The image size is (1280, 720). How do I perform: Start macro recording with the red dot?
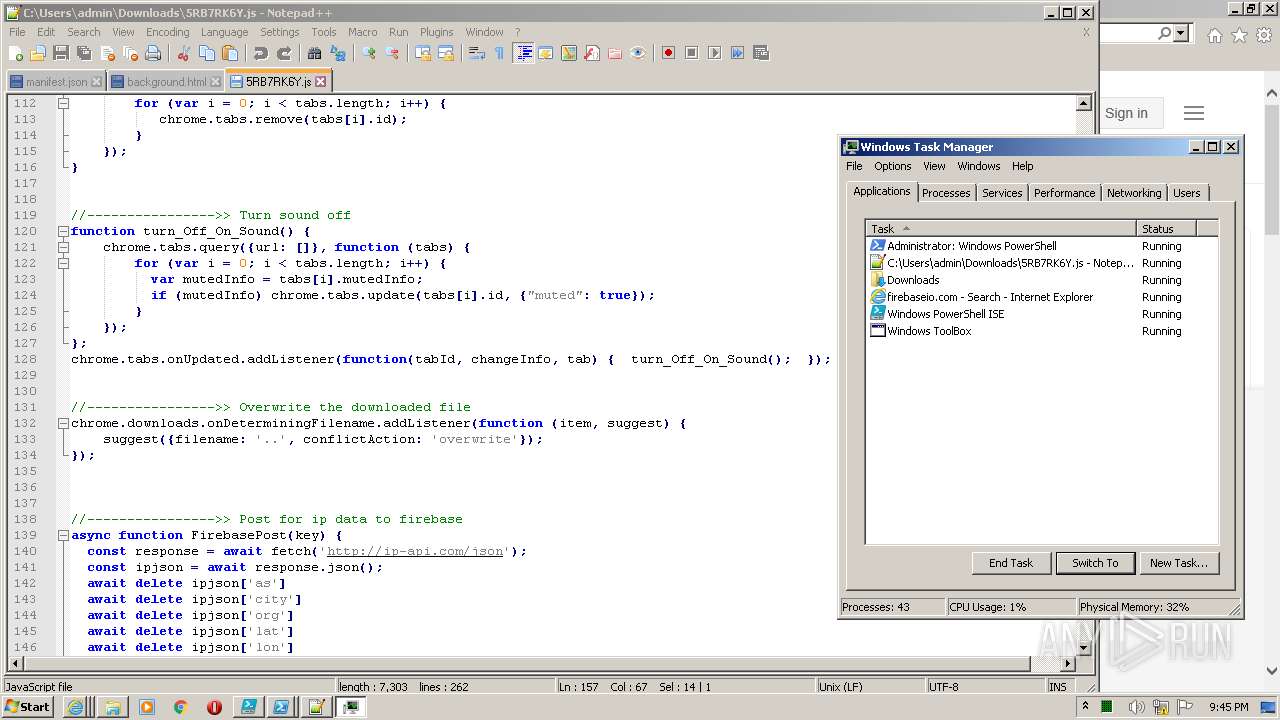(668, 53)
